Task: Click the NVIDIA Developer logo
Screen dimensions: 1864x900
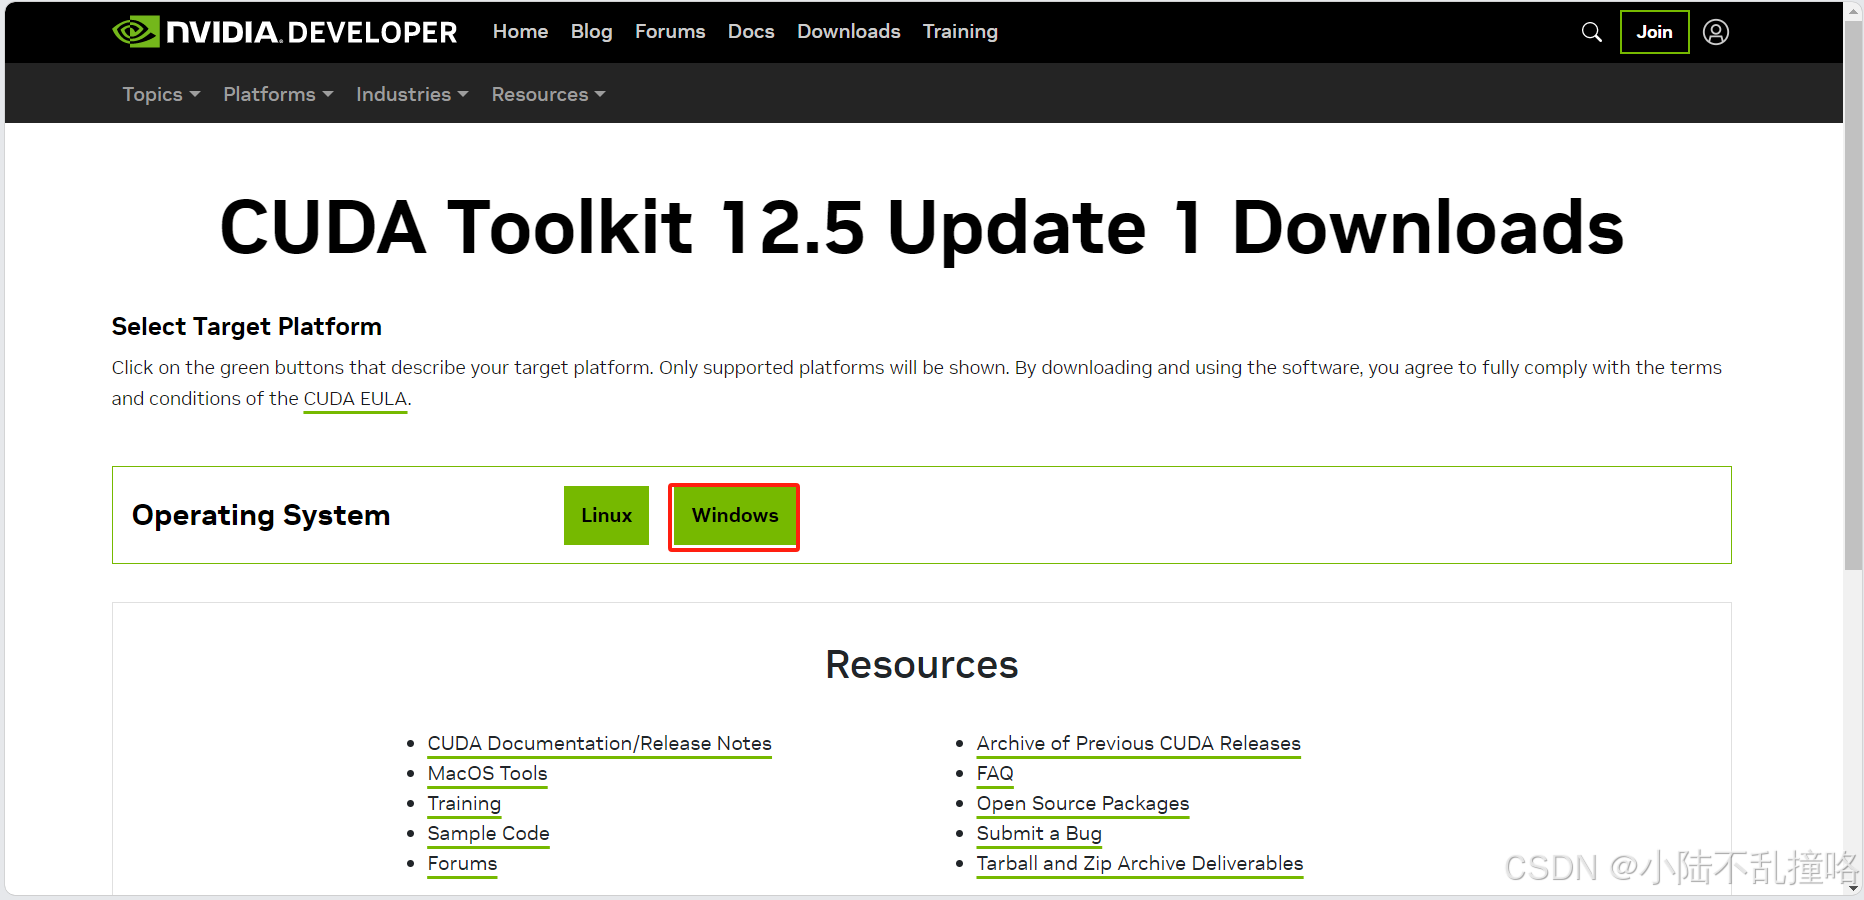Action: click(x=285, y=32)
